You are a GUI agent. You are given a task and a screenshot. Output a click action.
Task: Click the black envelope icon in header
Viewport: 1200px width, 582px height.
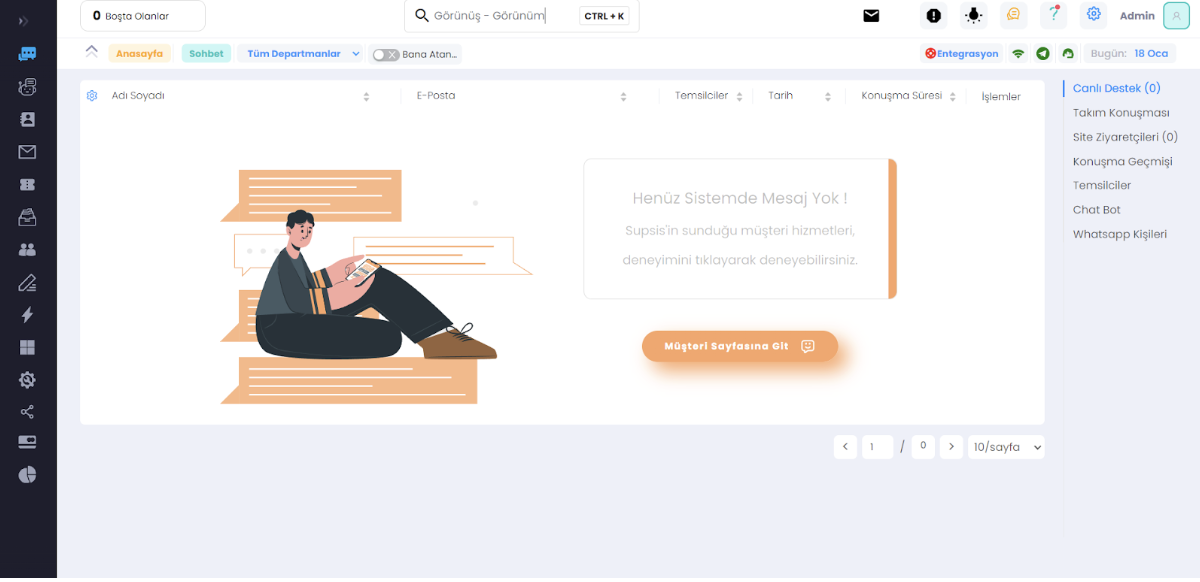(871, 16)
